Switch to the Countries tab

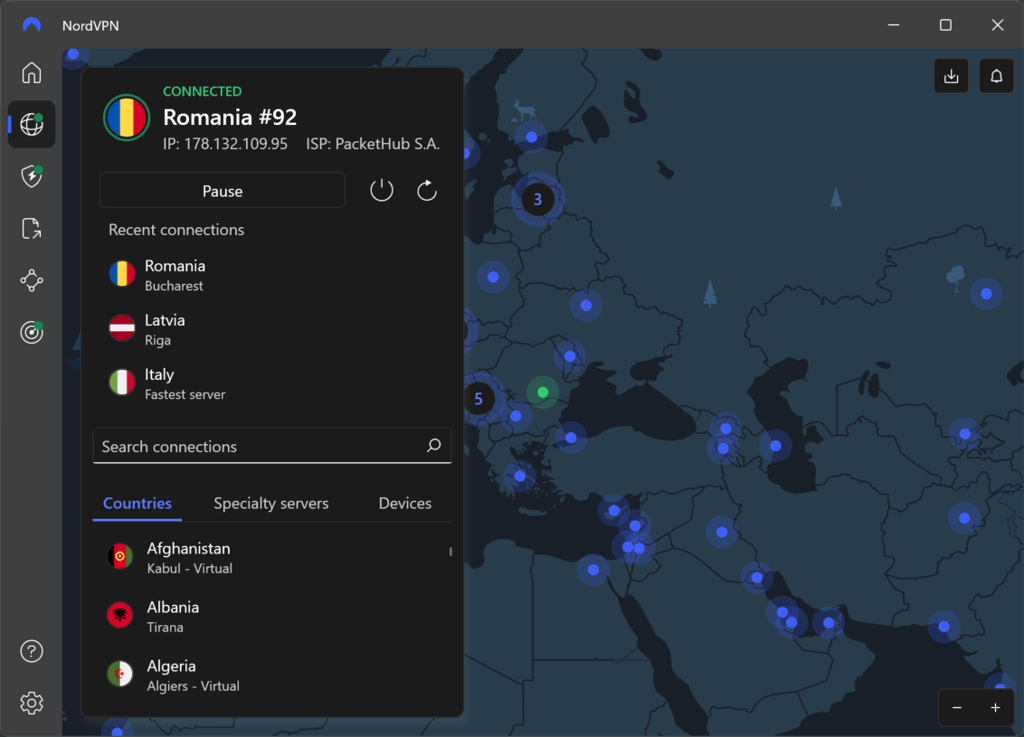[x=137, y=503]
